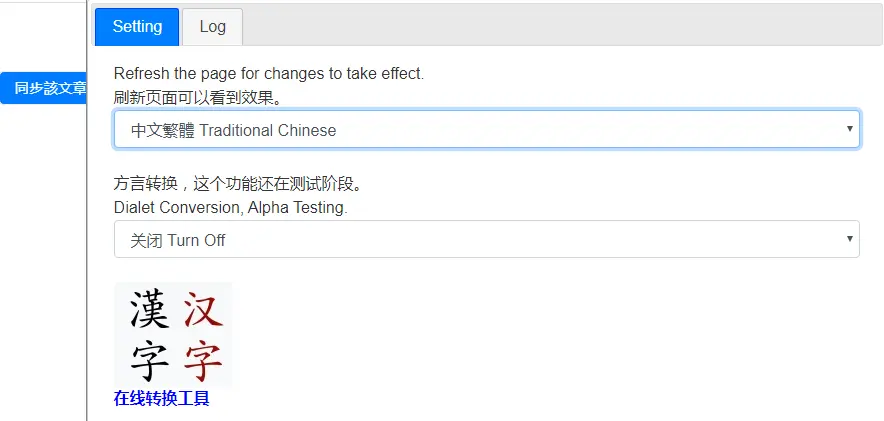Click the empty tab strip beside Log
This screenshot has height=421, width=884.
[x=560, y=27]
